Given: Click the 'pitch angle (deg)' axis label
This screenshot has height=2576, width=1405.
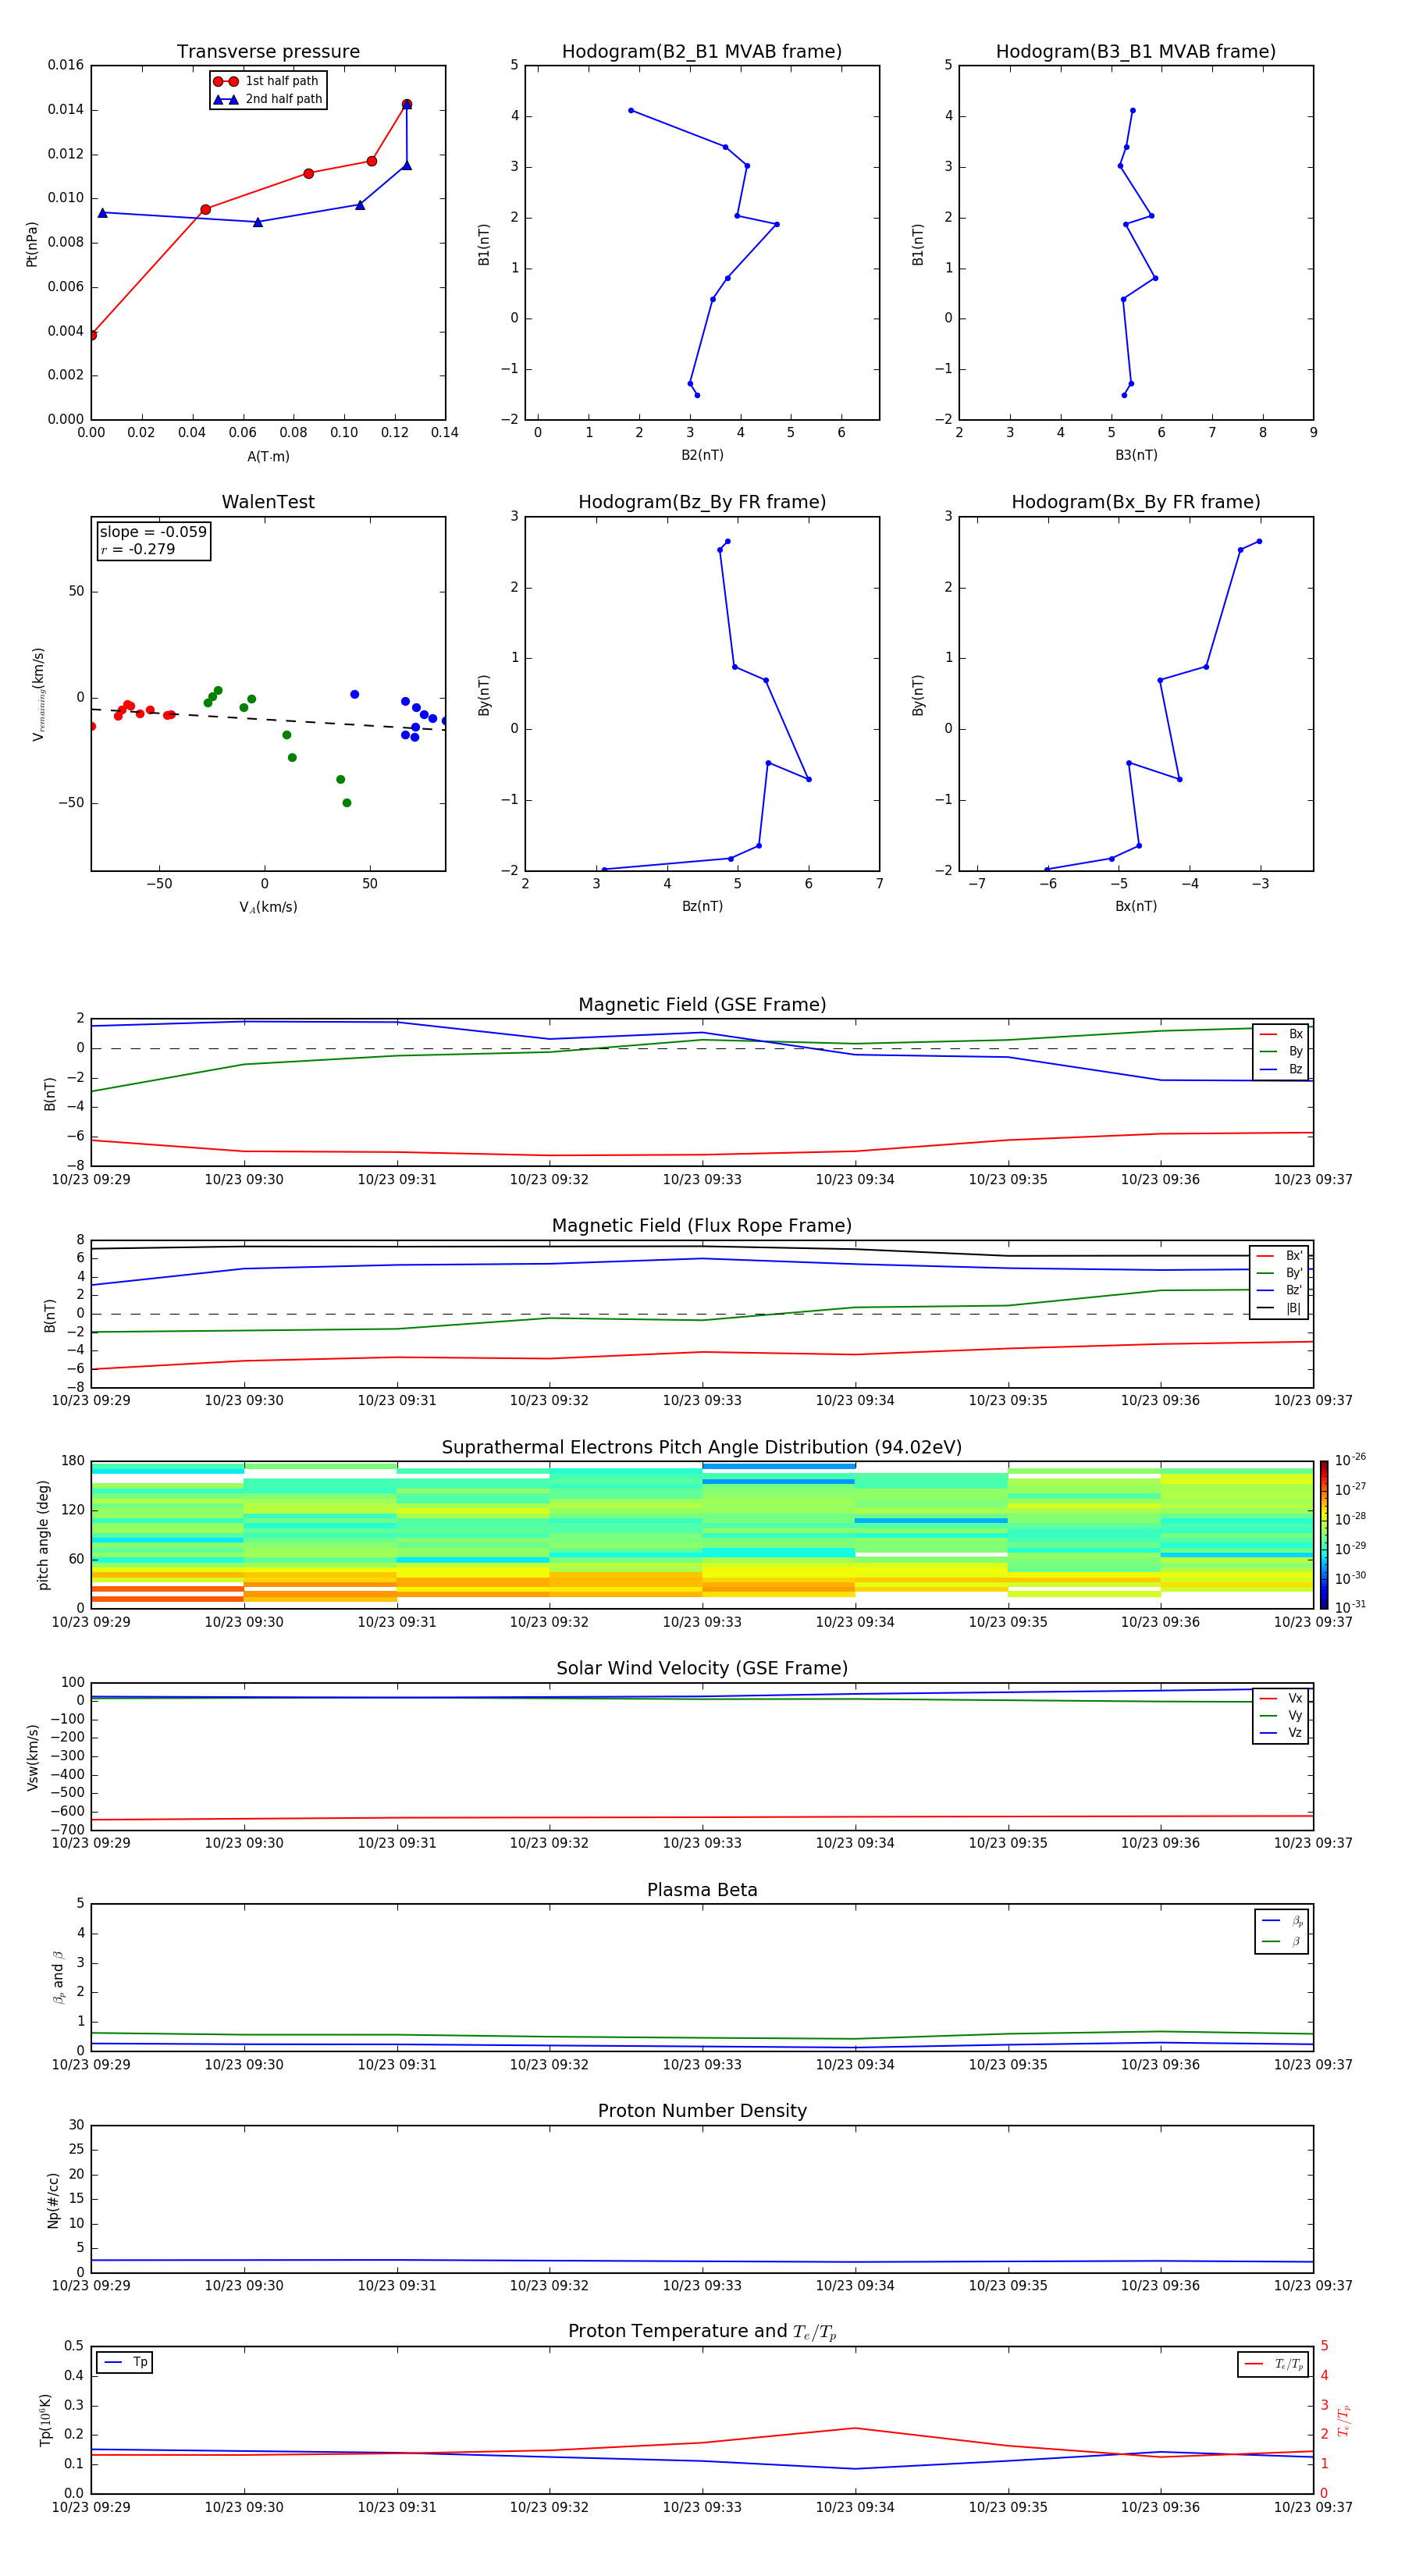Looking at the screenshot, I should tap(43, 1535).
